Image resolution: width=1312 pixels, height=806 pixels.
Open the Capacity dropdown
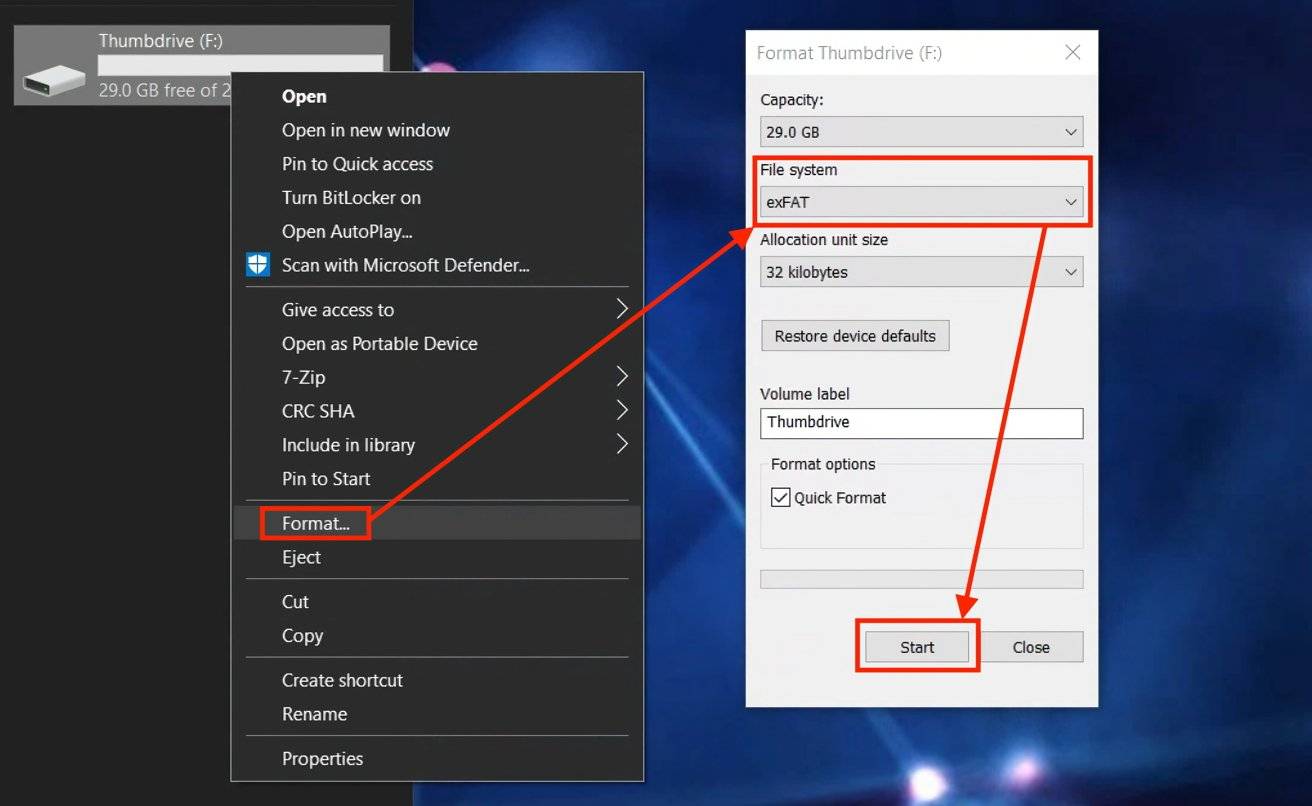(x=920, y=132)
